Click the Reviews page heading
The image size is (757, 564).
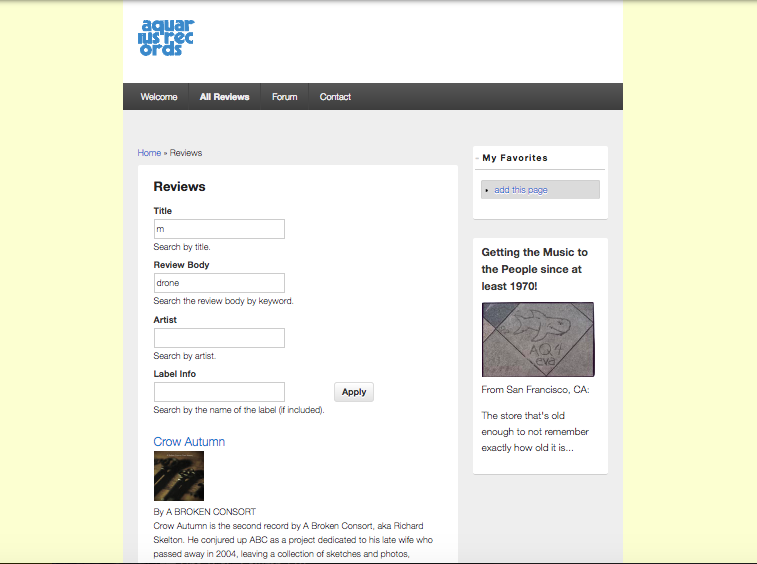[x=180, y=186]
